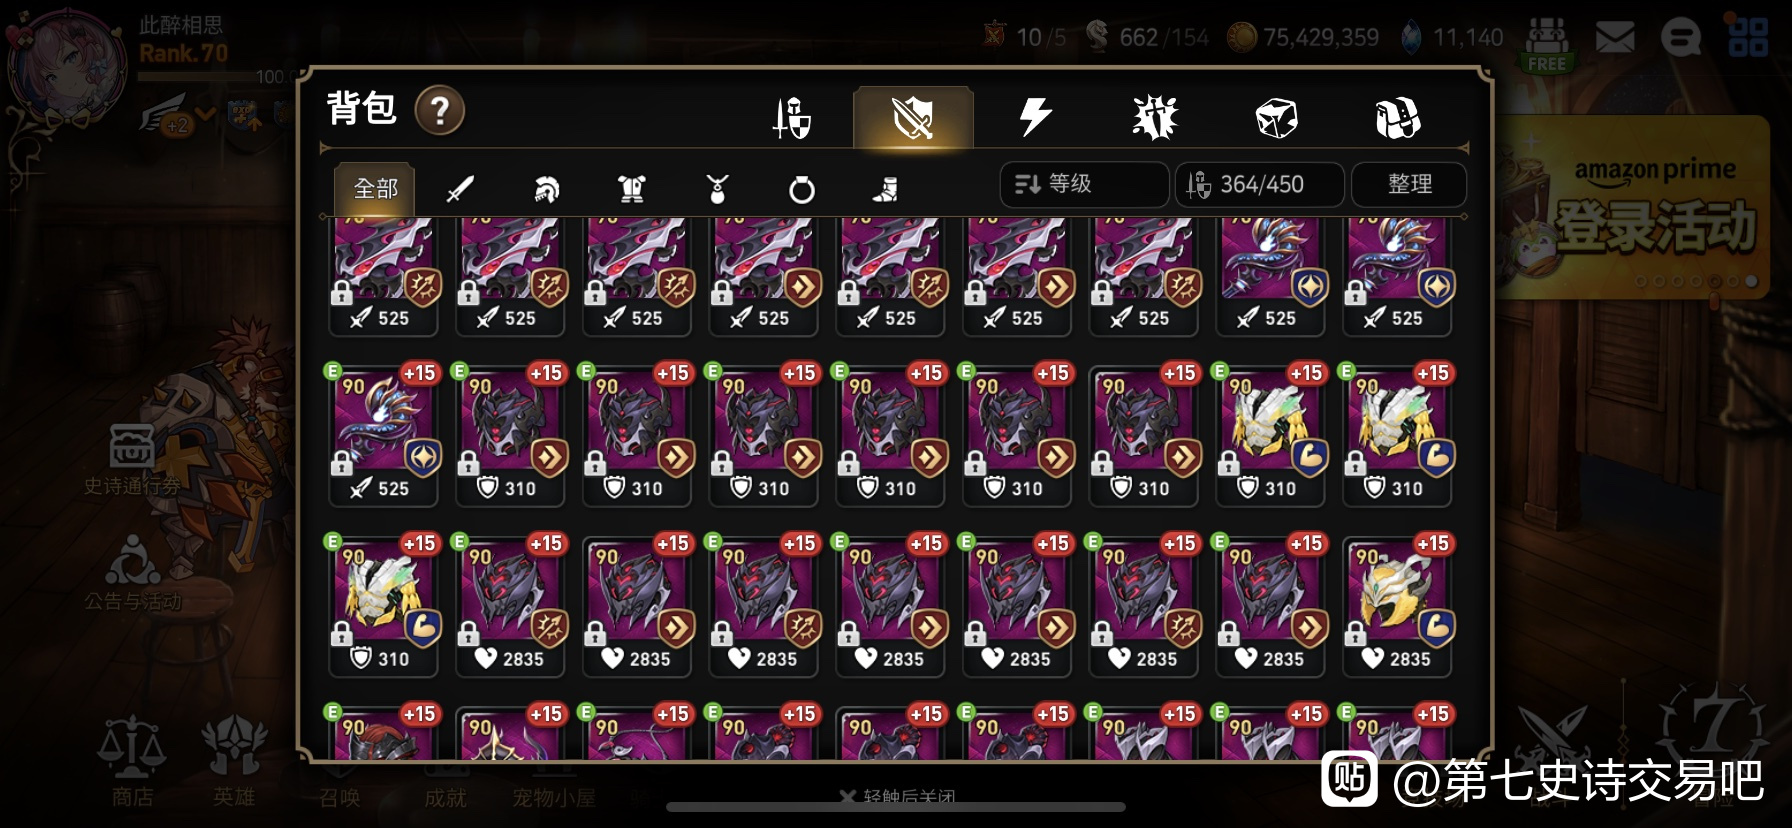Open the helmet and shield hero tab
Image resolution: width=1792 pixels, height=828 pixels.
pyautogui.click(x=792, y=118)
